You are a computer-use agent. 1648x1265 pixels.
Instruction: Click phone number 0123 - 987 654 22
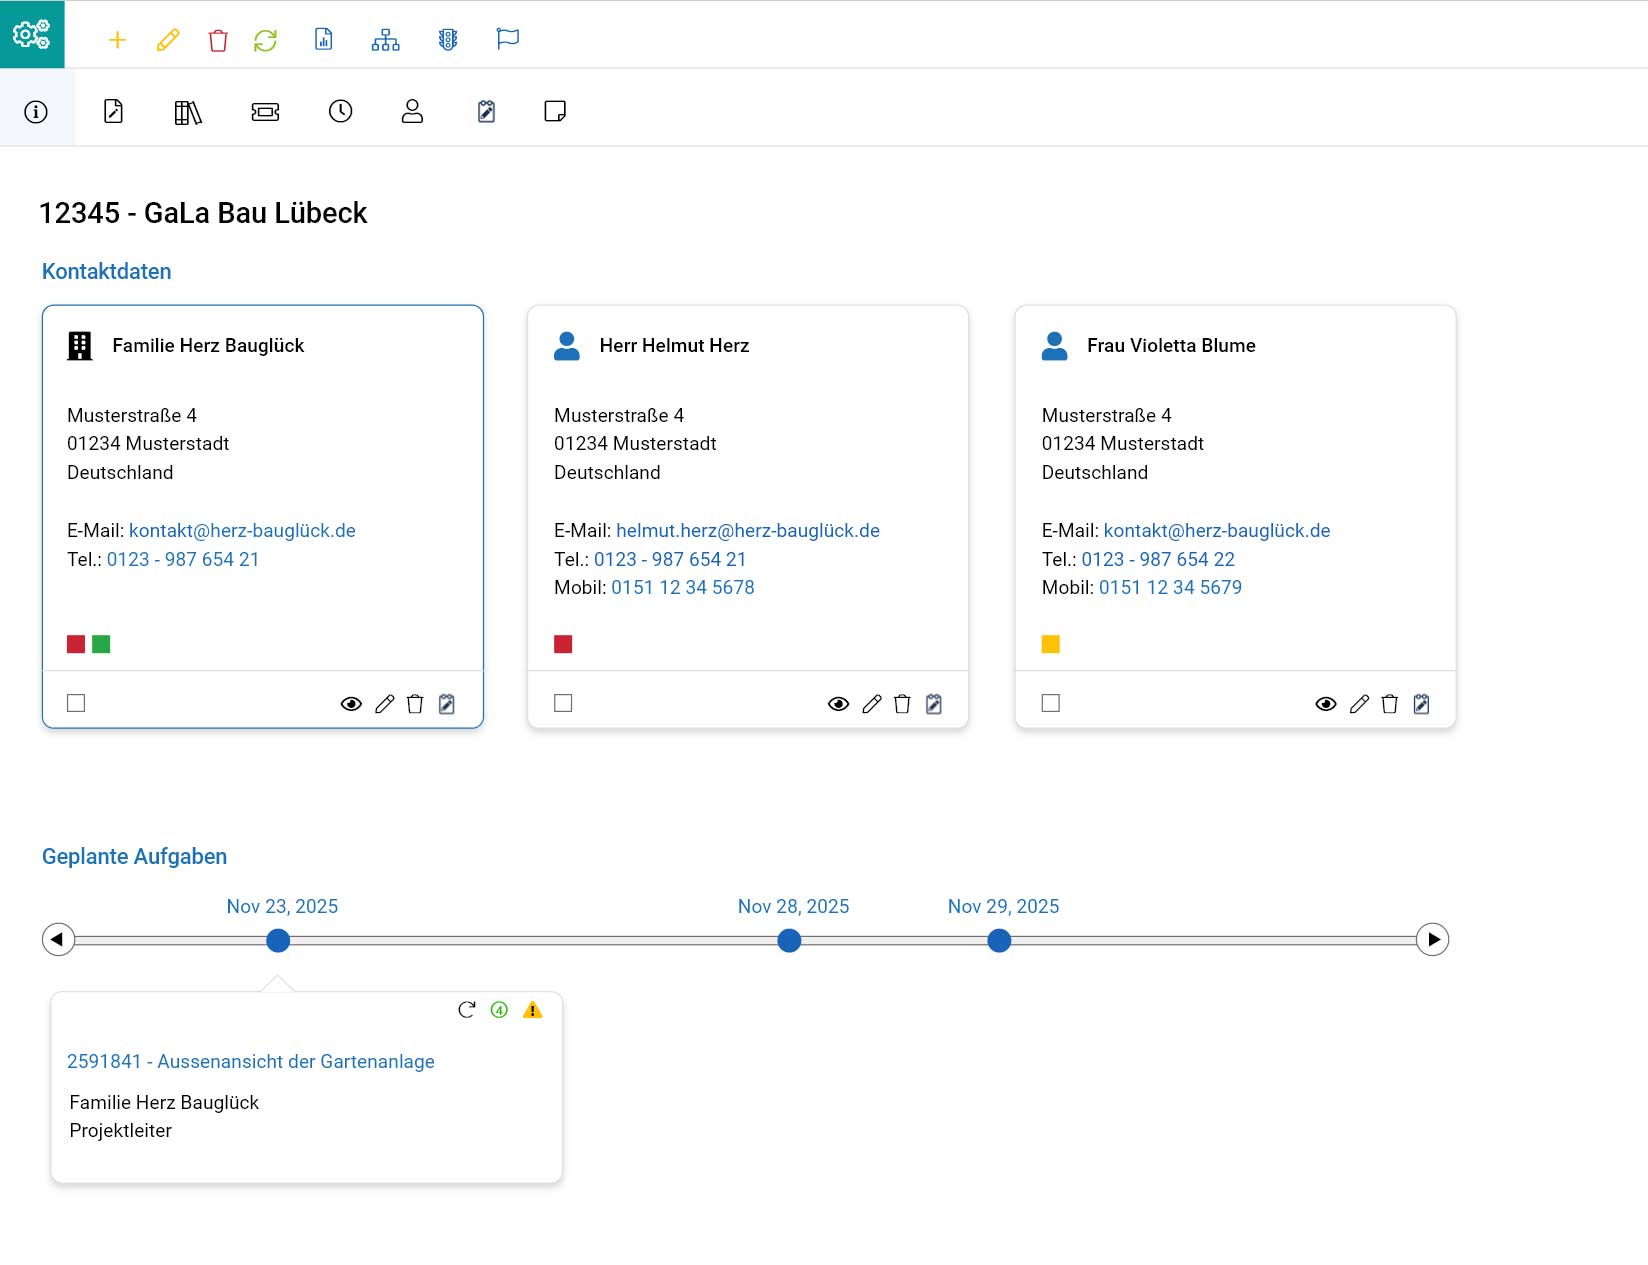(x=1158, y=560)
